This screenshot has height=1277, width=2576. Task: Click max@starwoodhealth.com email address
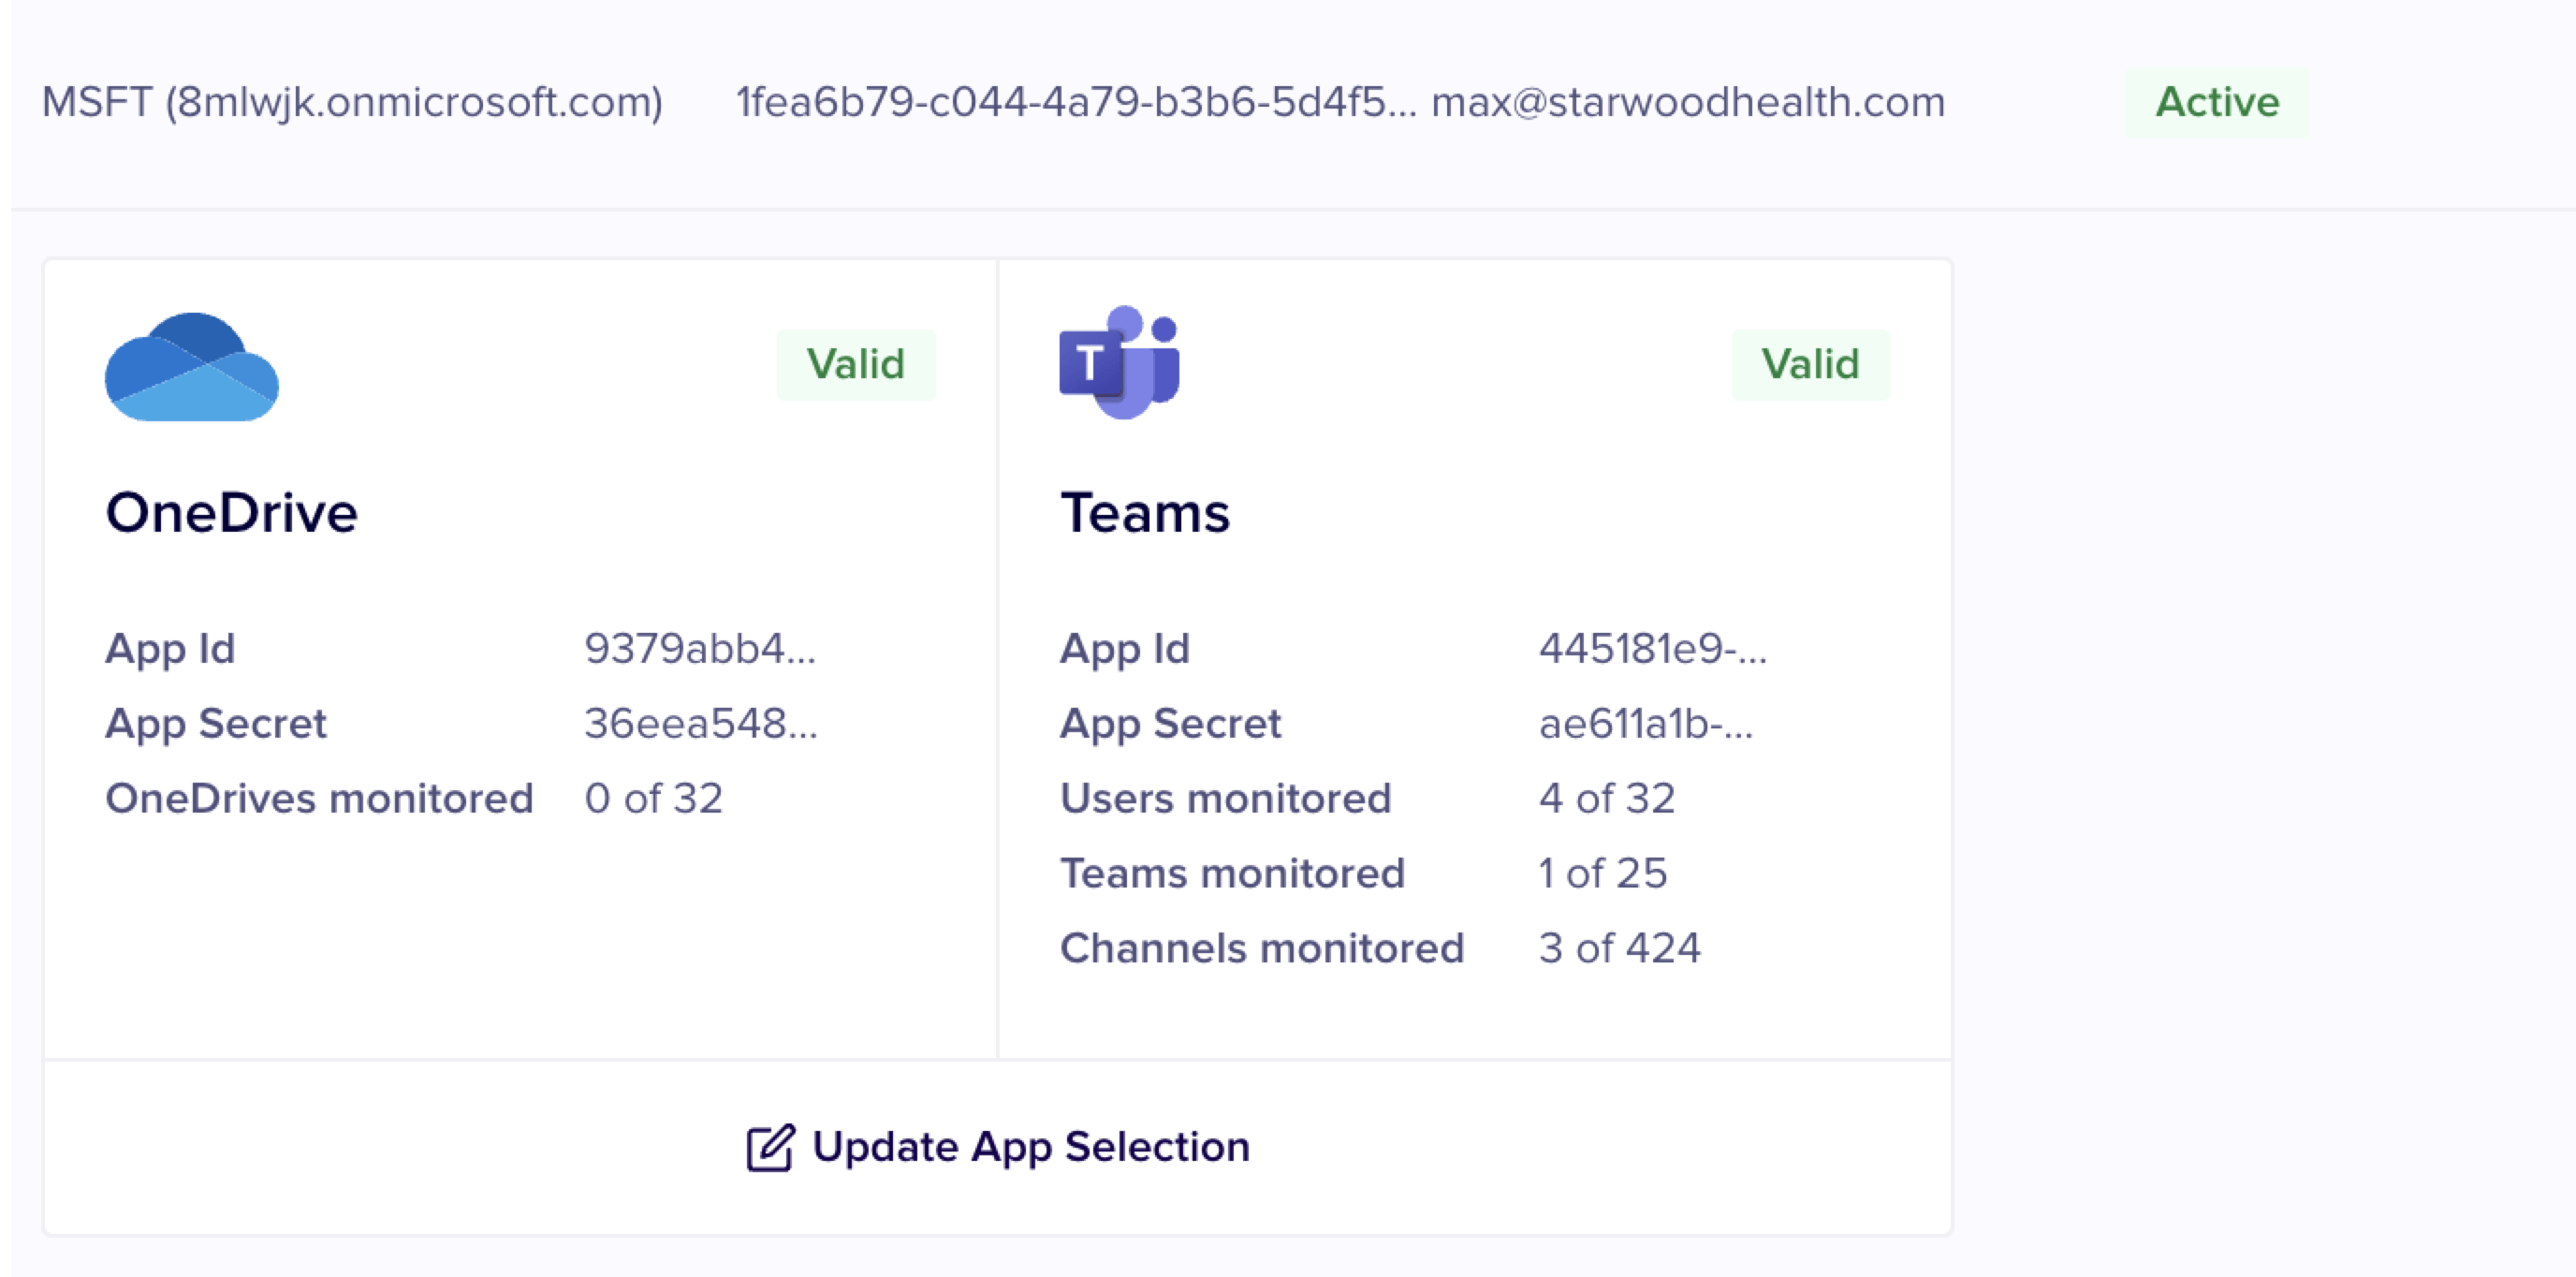click(x=1688, y=102)
